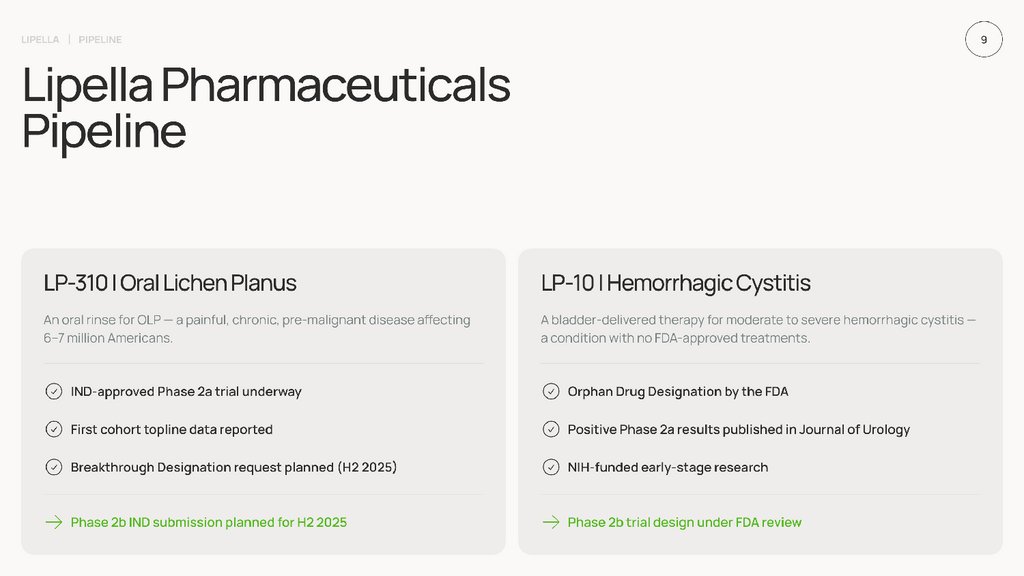Click check icon beside NIH-funded early-stage research

click(551, 467)
